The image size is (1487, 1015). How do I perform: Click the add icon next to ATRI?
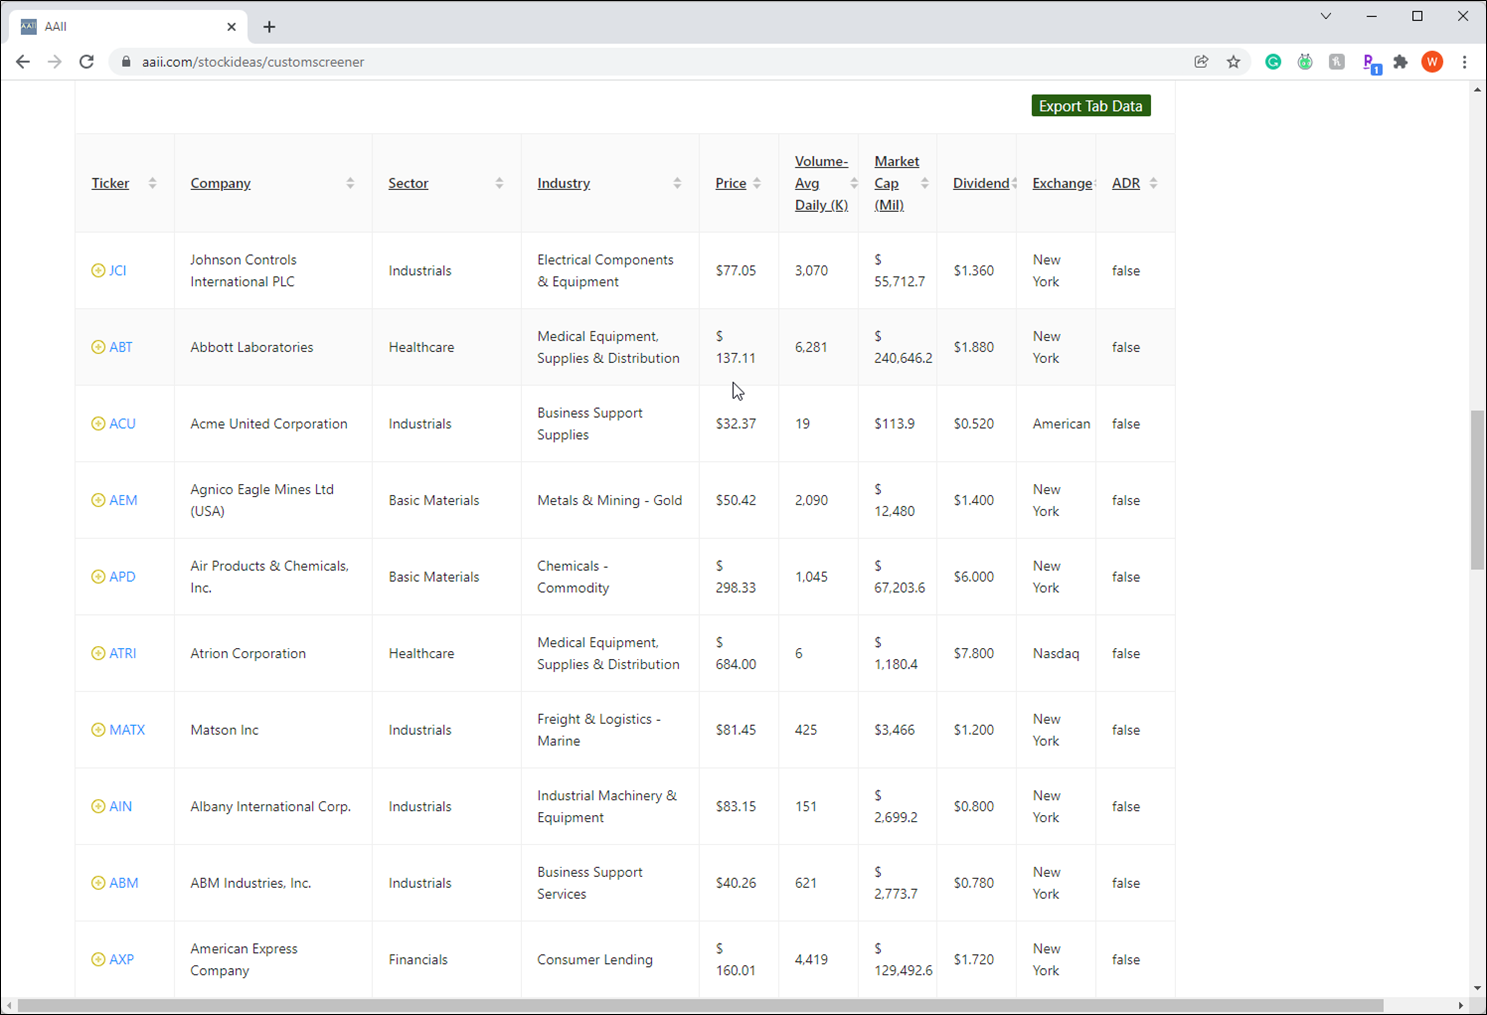(98, 654)
